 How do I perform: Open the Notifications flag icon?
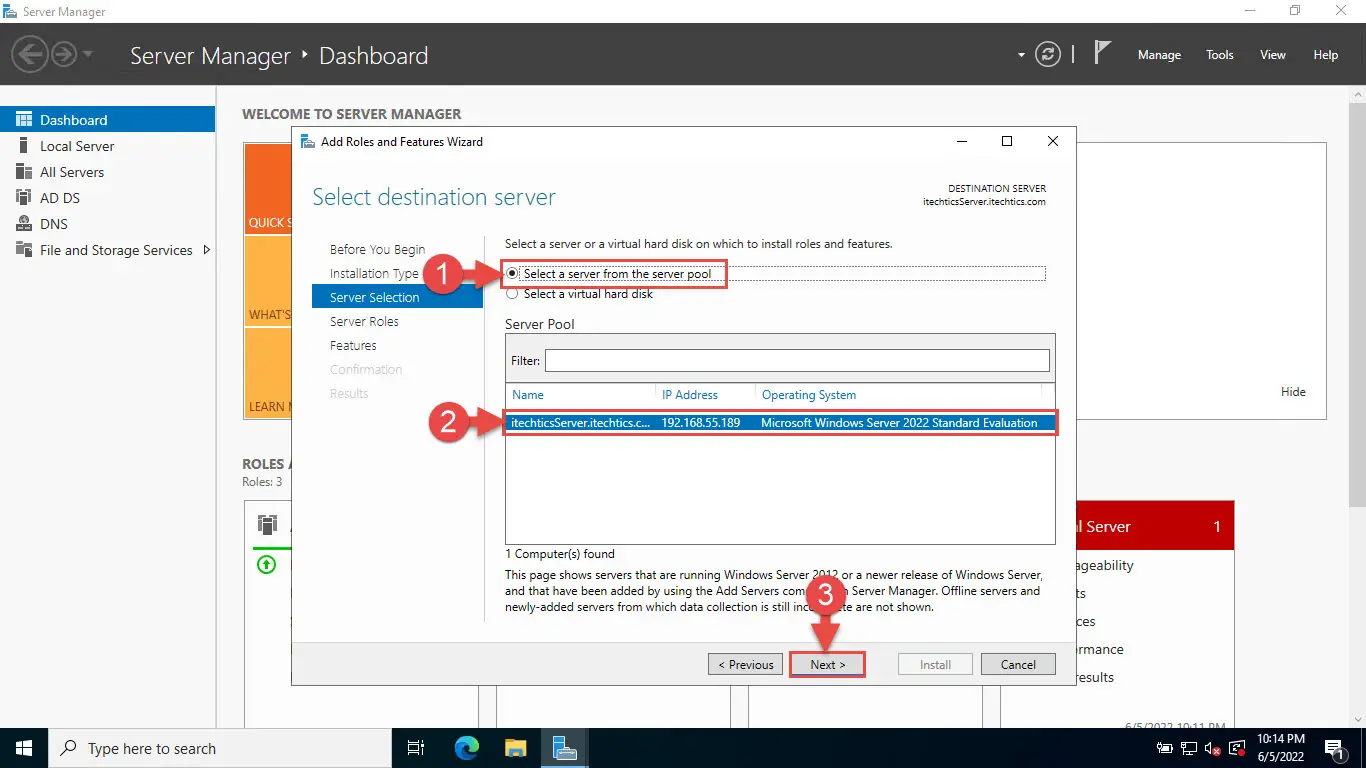(1102, 53)
